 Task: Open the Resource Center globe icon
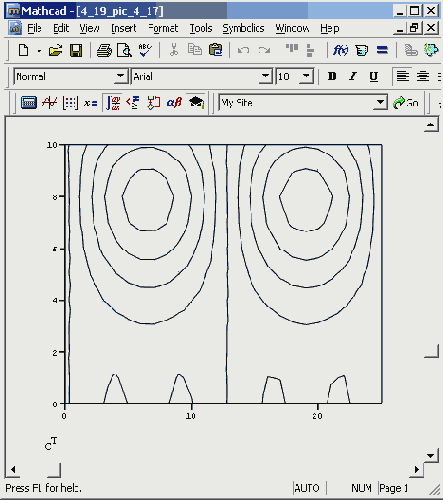tap(431, 50)
